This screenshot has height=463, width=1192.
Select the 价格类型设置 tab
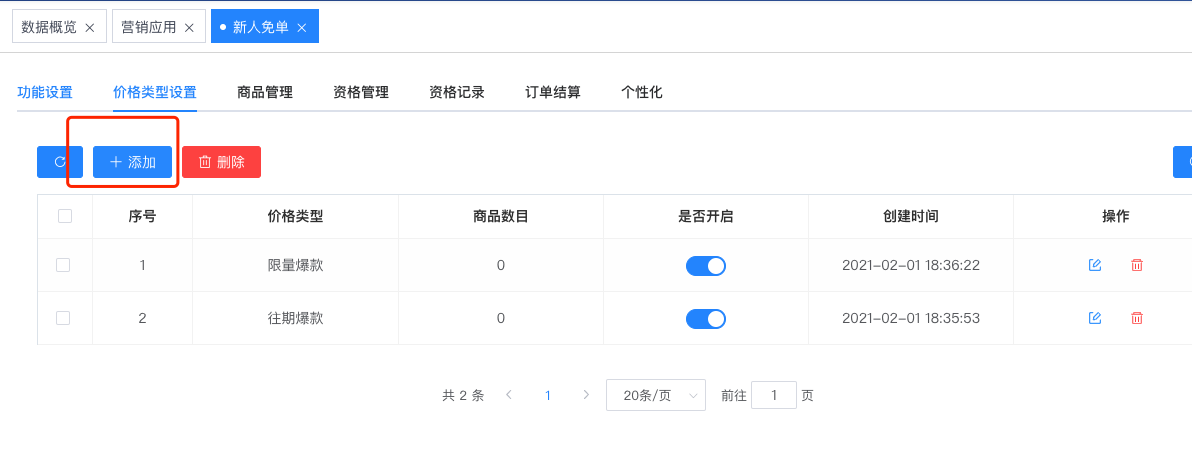click(x=155, y=93)
